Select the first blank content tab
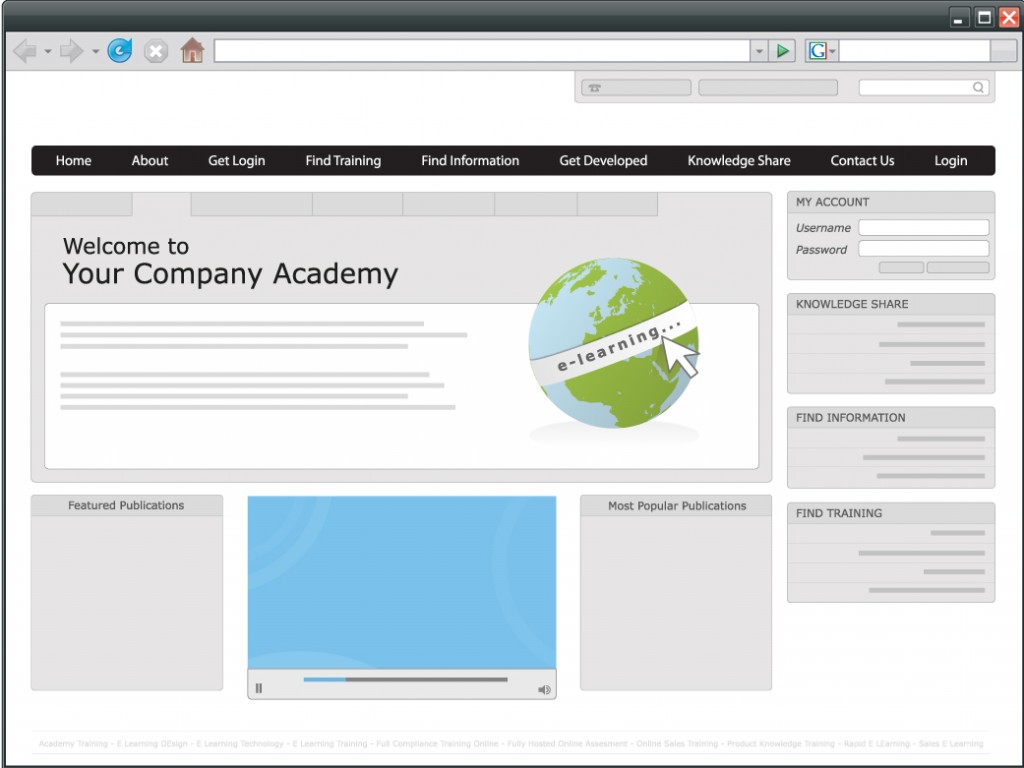 (82, 204)
